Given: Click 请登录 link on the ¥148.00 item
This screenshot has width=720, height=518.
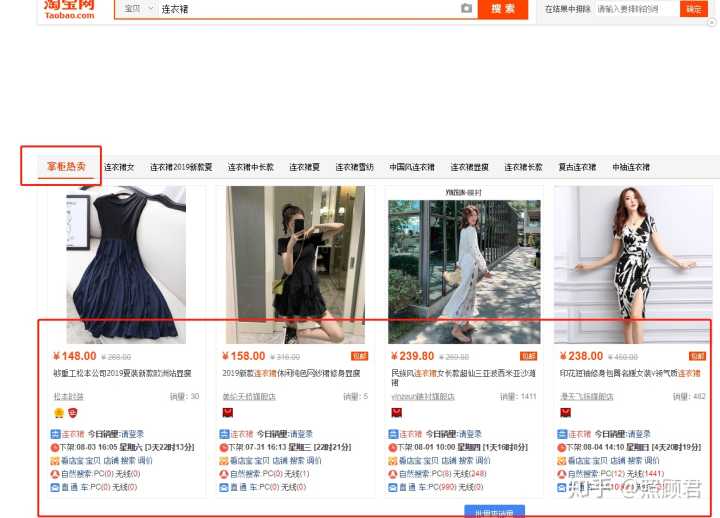Looking at the screenshot, I should [x=133, y=434].
